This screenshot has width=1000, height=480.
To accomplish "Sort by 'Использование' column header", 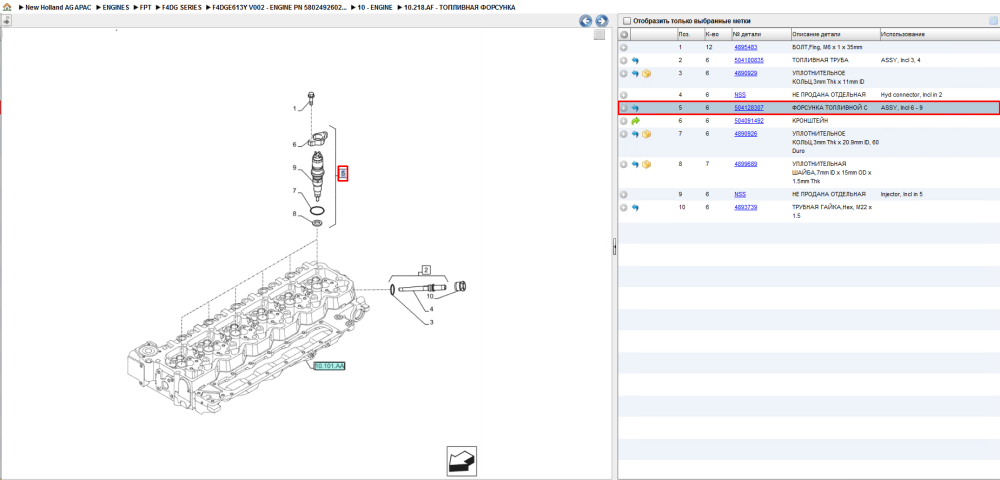I will (x=938, y=34).
